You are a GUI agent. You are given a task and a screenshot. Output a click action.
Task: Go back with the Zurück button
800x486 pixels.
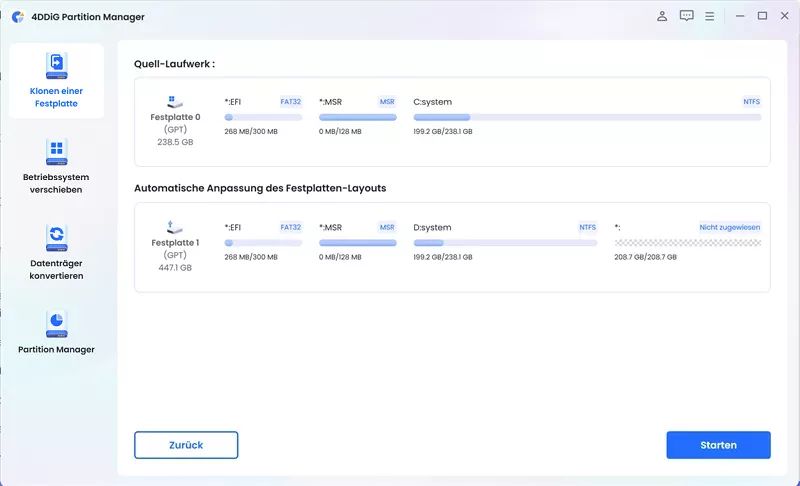coord(186,445)
